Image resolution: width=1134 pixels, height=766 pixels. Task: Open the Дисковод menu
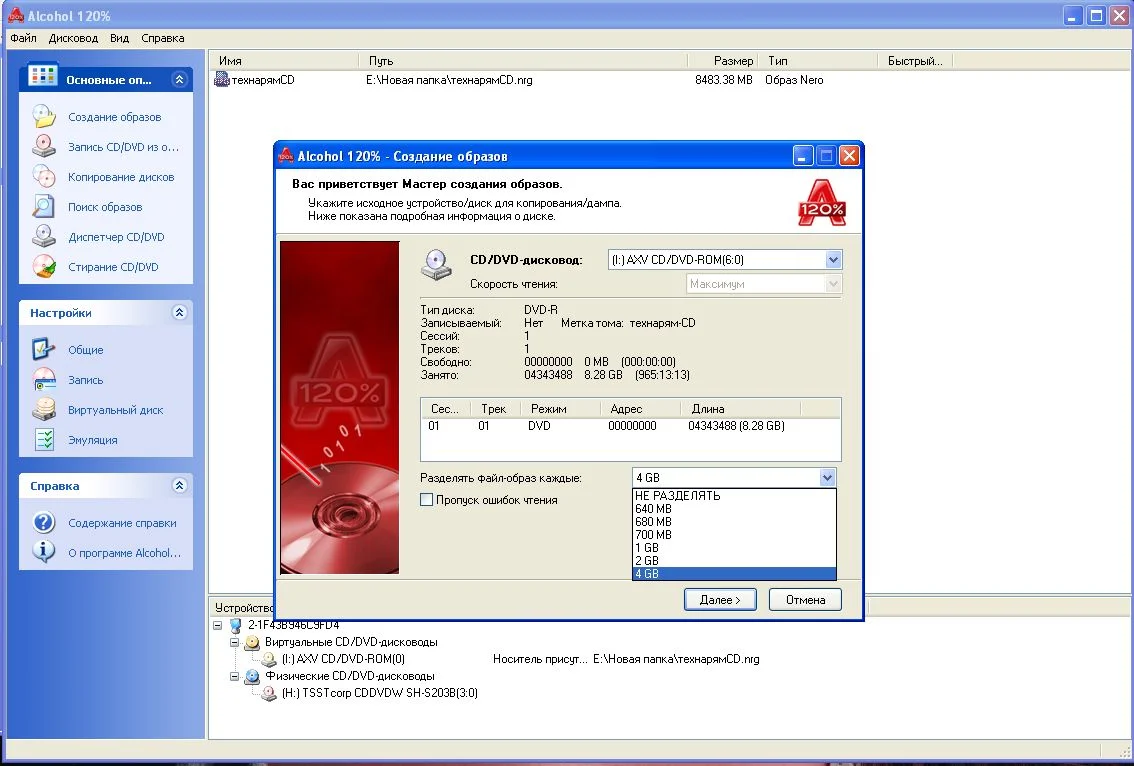coord(73,38)
